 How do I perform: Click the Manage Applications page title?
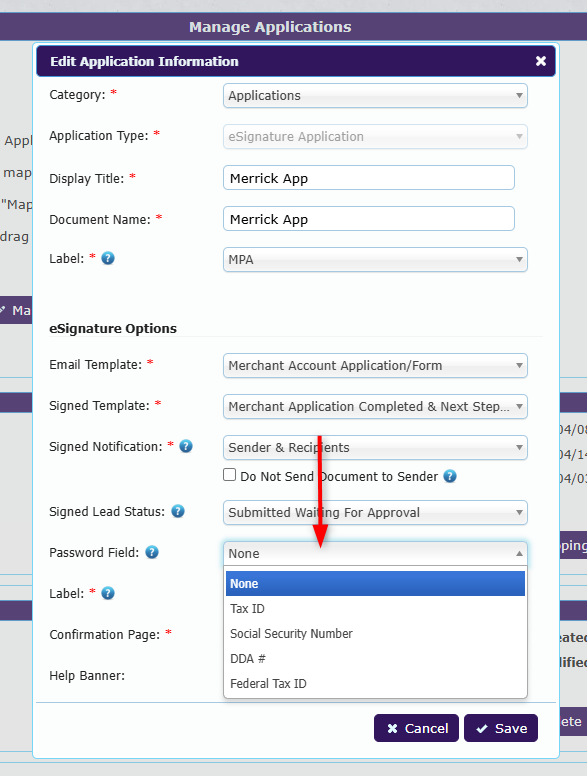click(270, 27)
